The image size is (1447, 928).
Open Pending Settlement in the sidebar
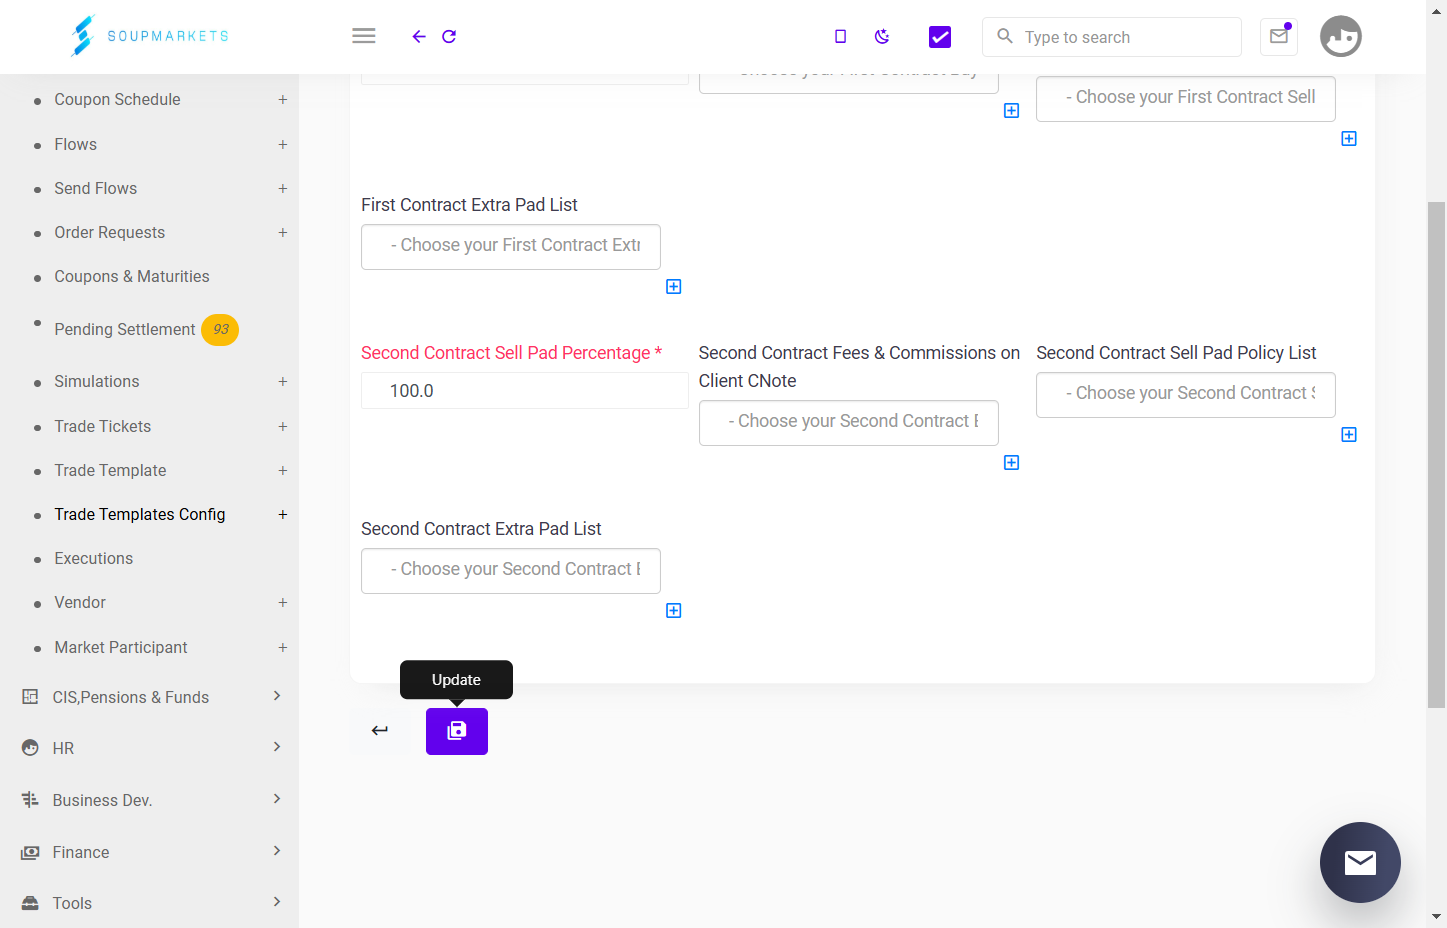click(x=125, y=330)
